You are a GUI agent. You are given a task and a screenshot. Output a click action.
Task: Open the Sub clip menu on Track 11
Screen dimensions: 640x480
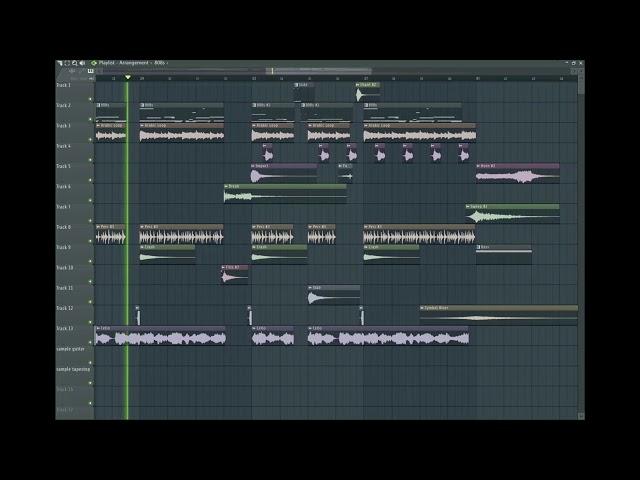click(x=310, y=288)
